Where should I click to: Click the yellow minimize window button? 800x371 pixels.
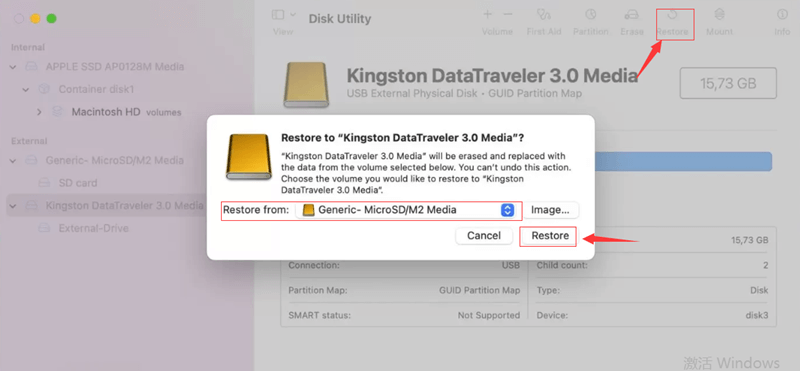35,19
